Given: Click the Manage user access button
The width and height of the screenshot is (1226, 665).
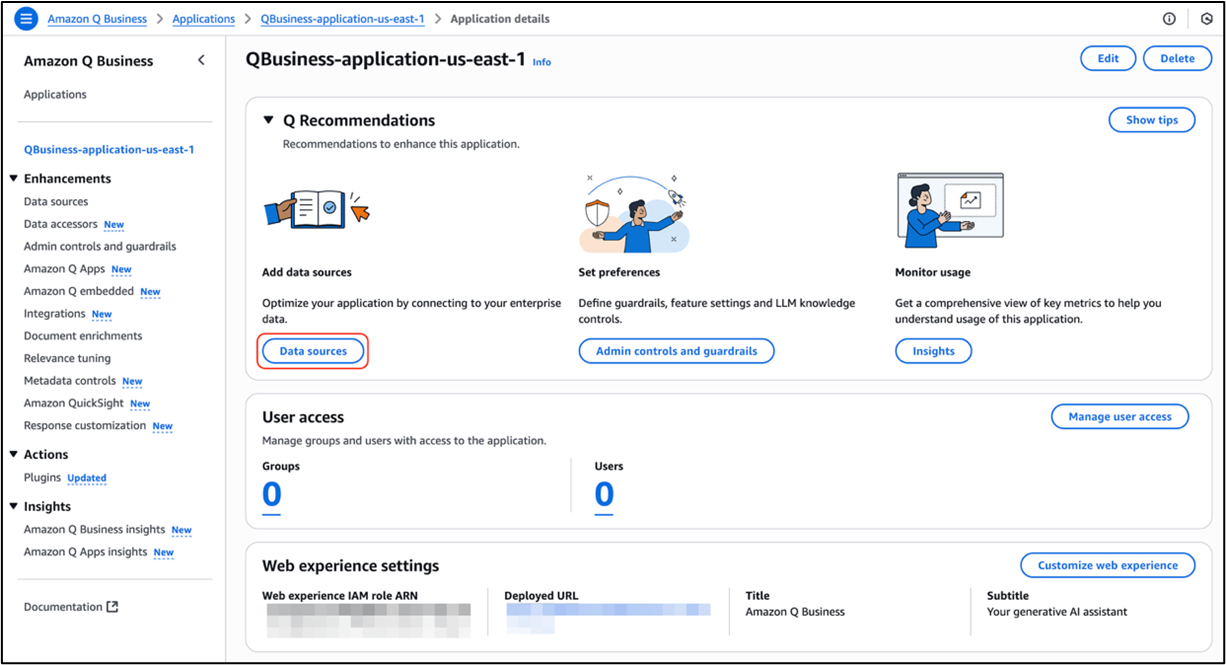Looking at the screenshot, I should click(x=1119, y=417).
